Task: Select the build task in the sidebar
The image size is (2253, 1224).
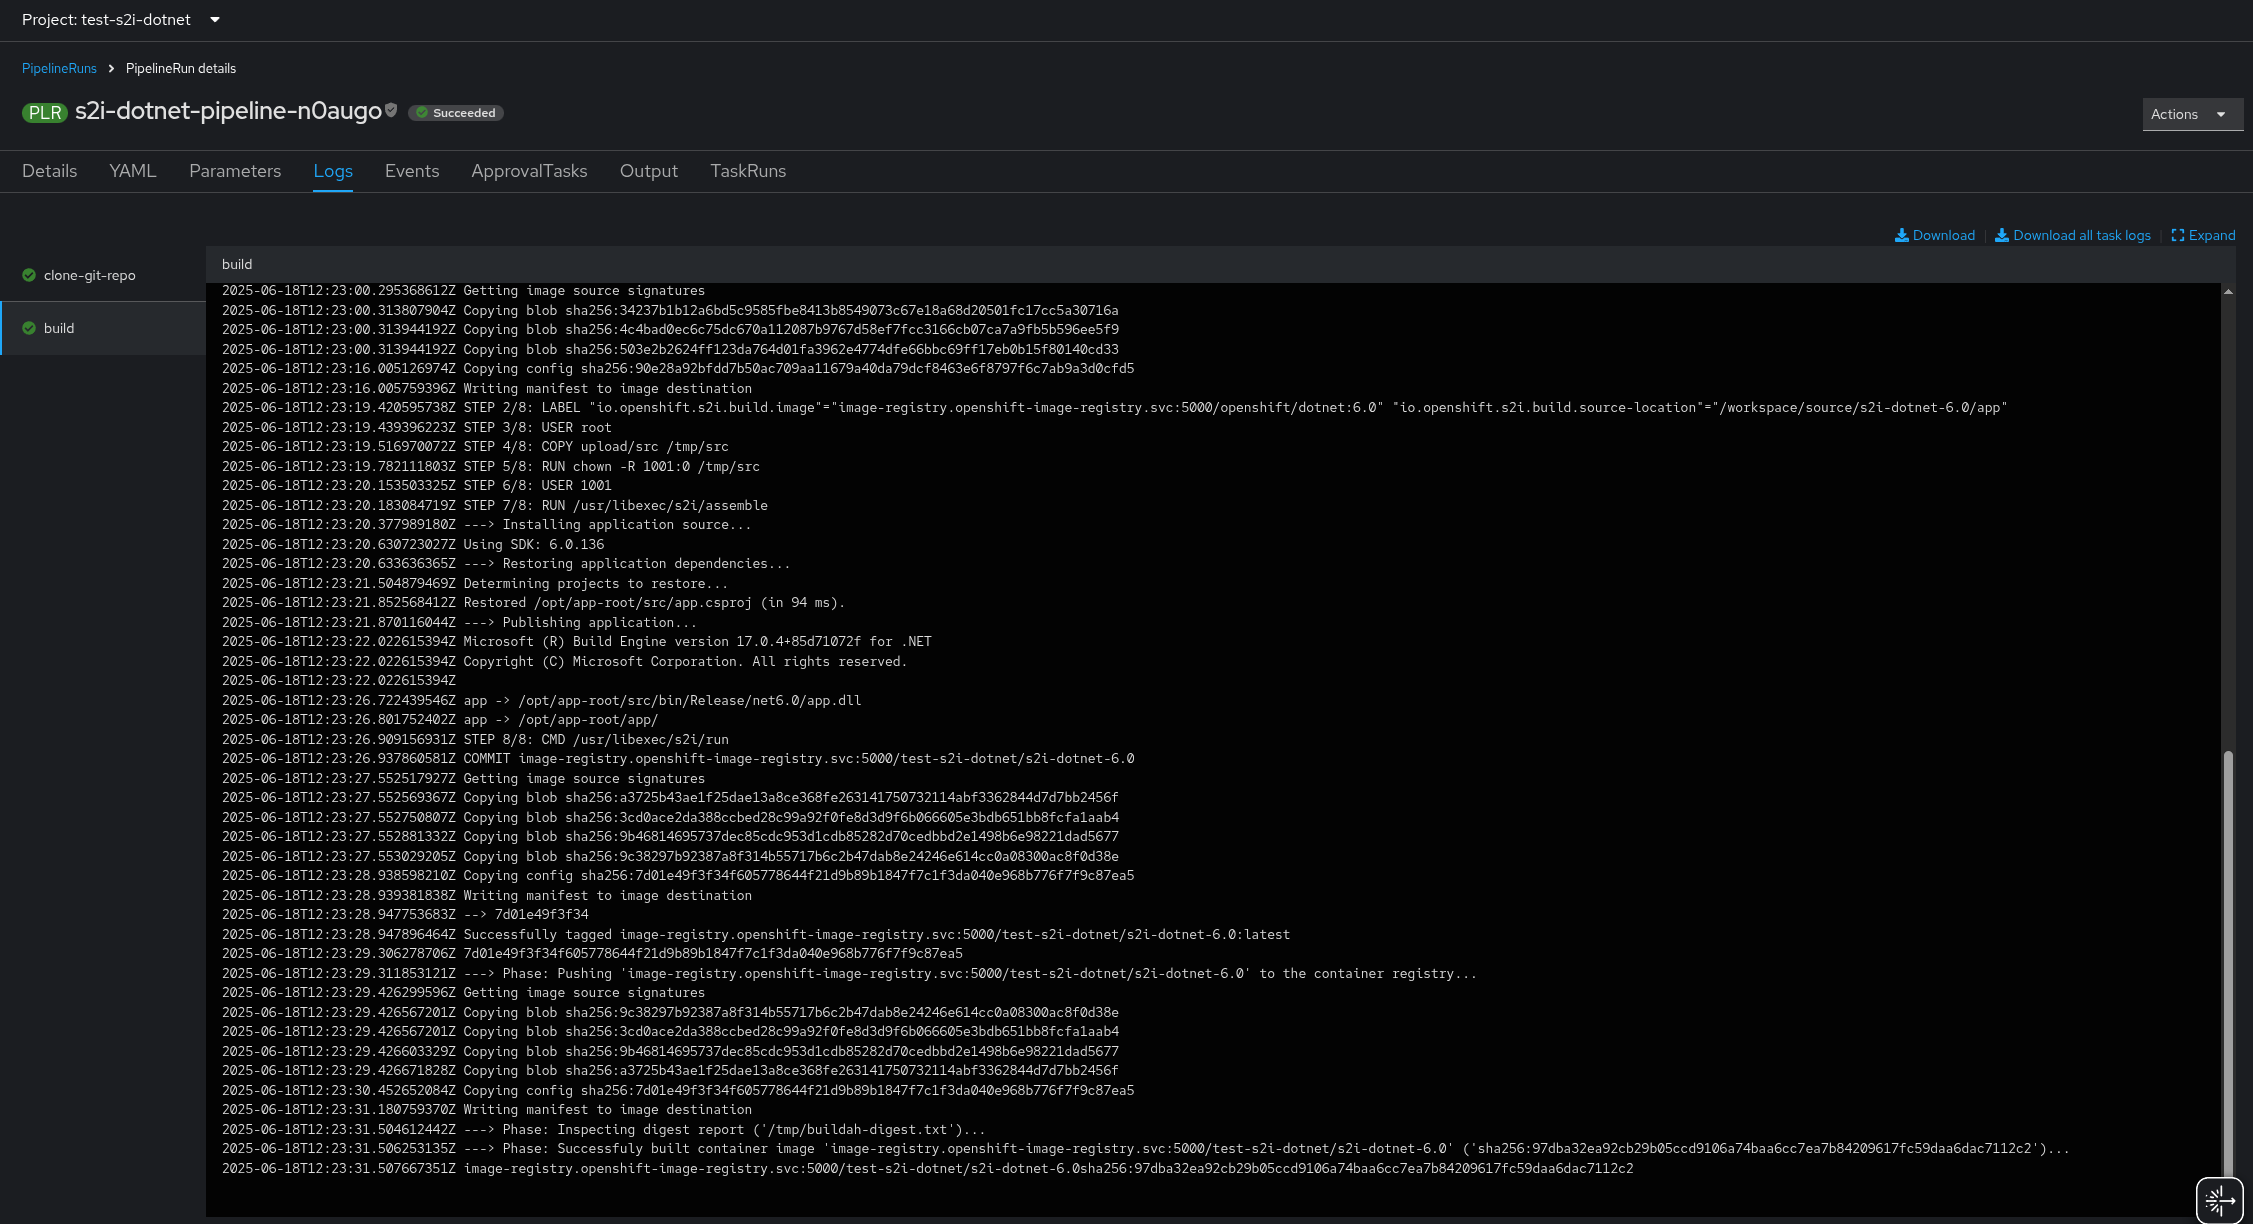Action: pos(59,328)
